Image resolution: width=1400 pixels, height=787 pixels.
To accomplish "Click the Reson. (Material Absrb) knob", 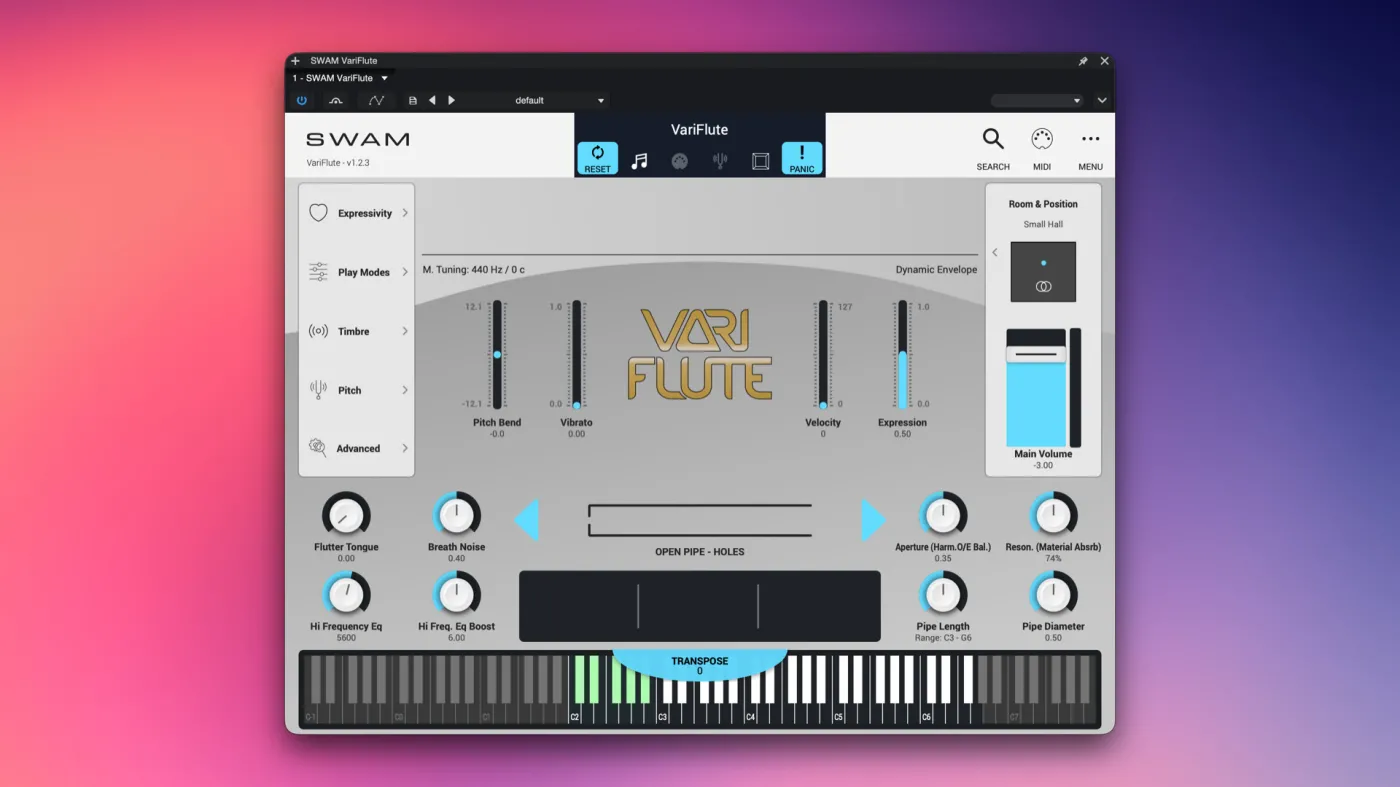I will click(1053, 516).
